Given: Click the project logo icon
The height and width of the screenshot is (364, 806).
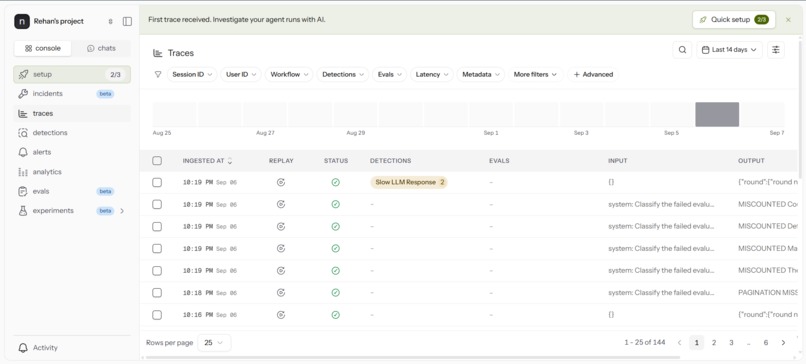Looking at the screenshot, I should (22, 22).
